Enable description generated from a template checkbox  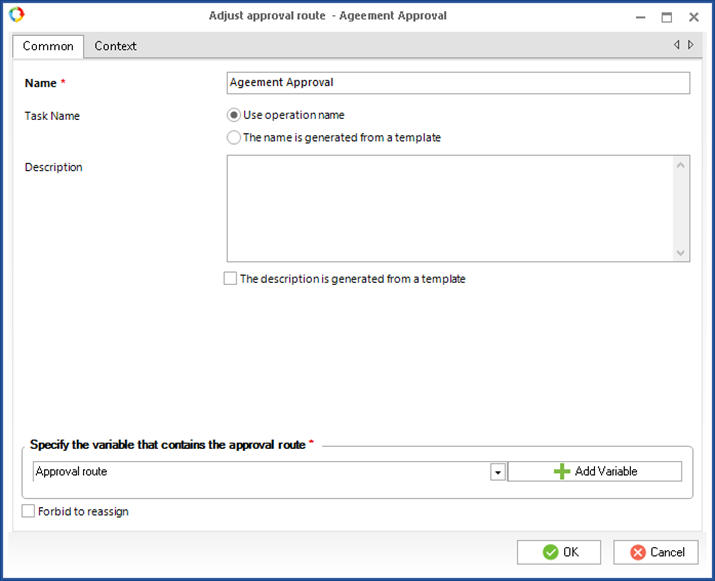pyautogui.click(x=230, y=279)
